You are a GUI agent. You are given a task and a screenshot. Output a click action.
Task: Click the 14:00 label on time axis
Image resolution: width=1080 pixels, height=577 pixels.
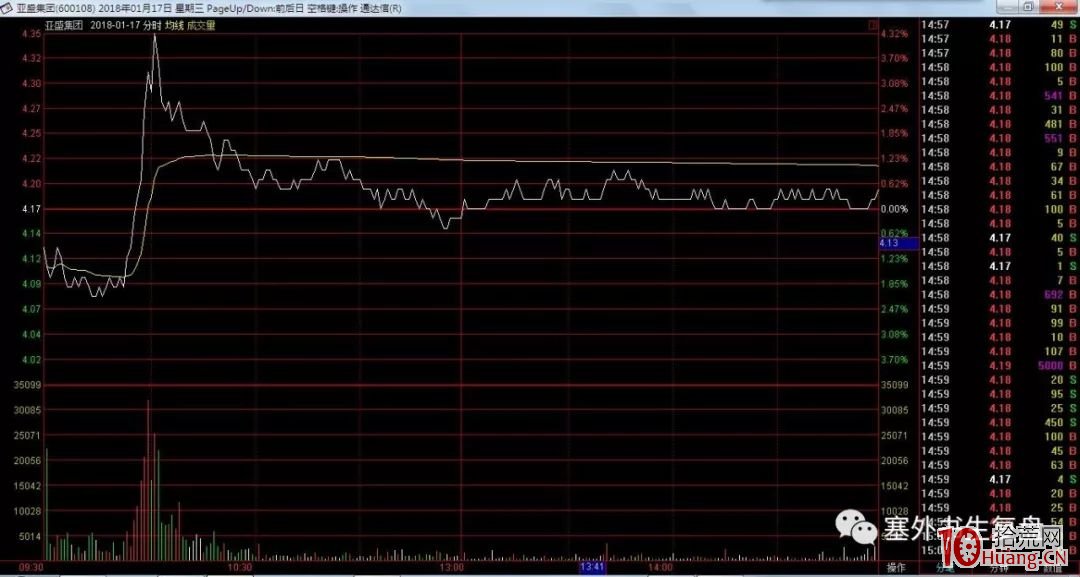(660, 568)
